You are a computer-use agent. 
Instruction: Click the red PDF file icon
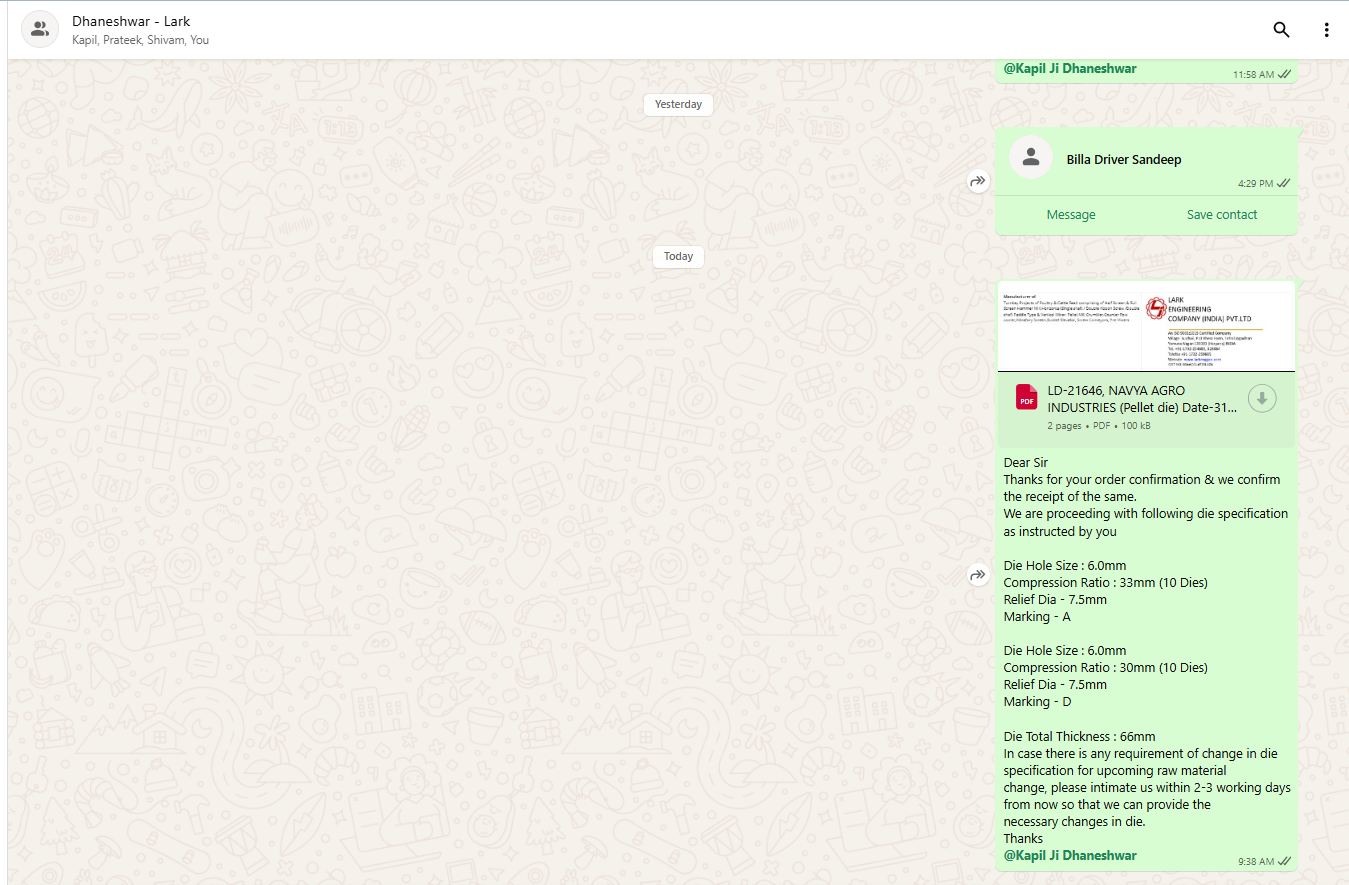pyautogui.click(x=1026, y=398)
